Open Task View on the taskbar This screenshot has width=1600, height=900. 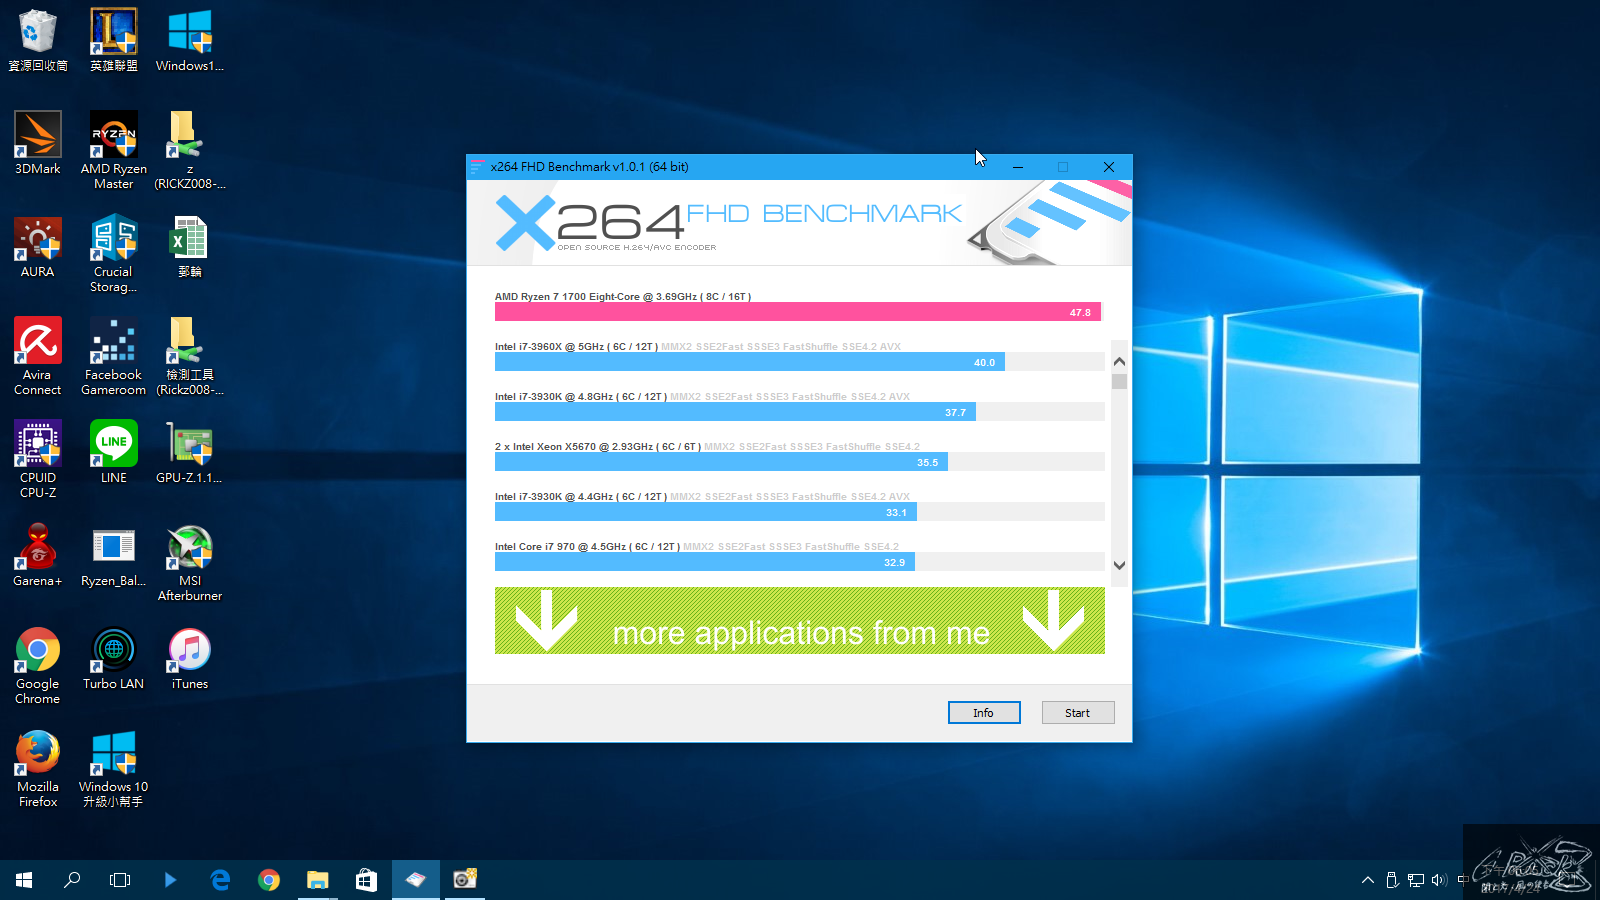(x=120, y=880)
